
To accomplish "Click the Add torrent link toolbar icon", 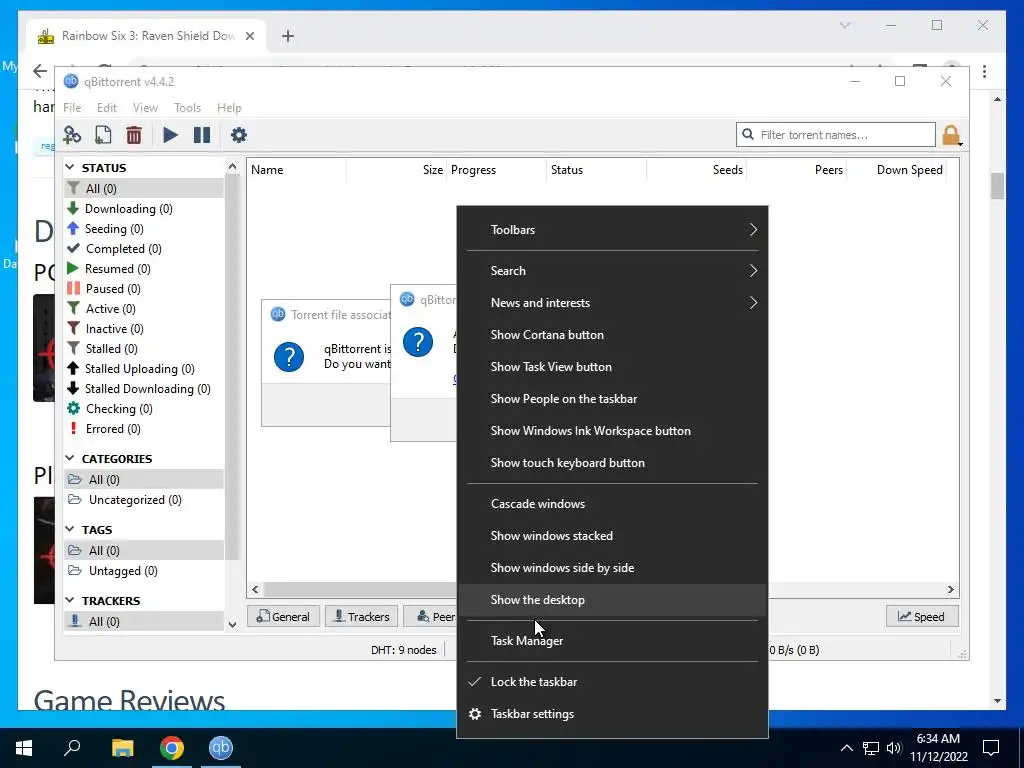I will 72,135.
